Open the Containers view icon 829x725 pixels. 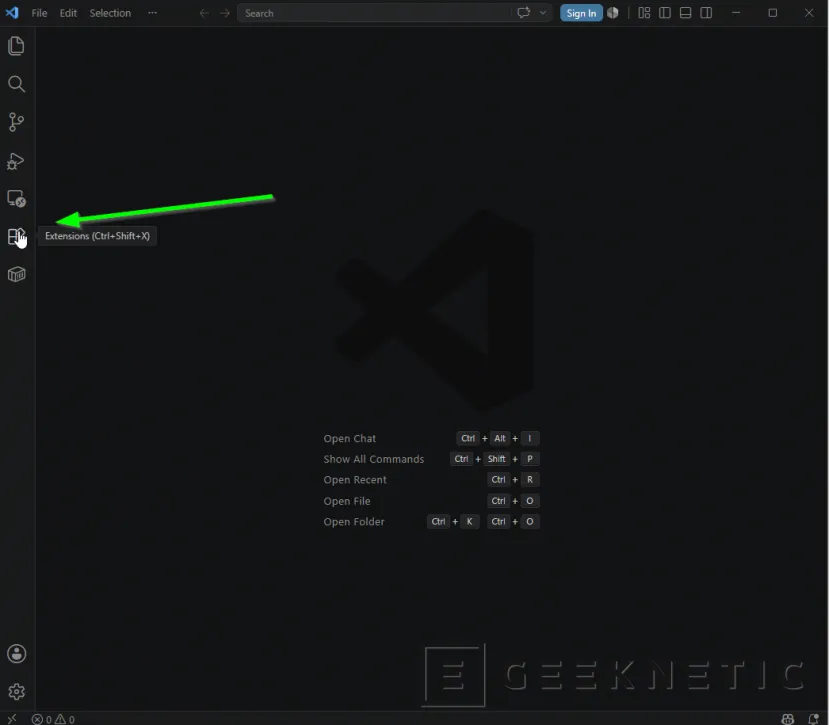click(16, 274)
